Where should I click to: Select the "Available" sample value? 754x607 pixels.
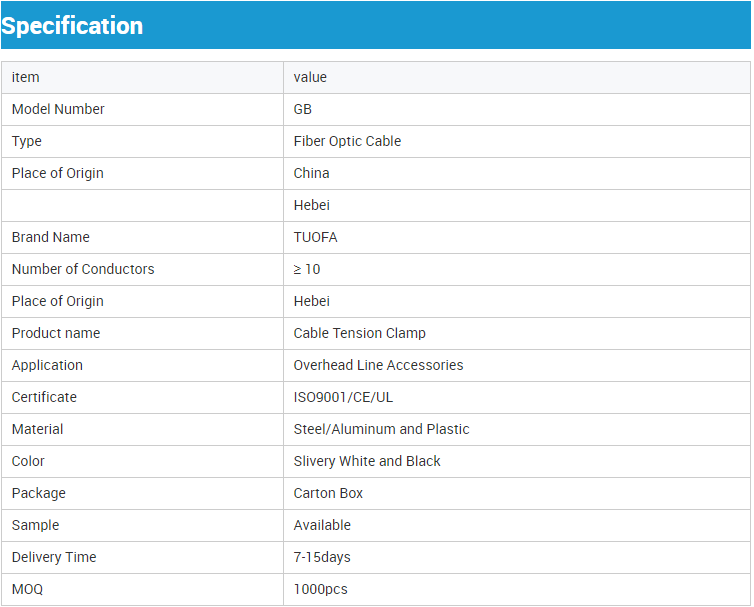(322, 525)
